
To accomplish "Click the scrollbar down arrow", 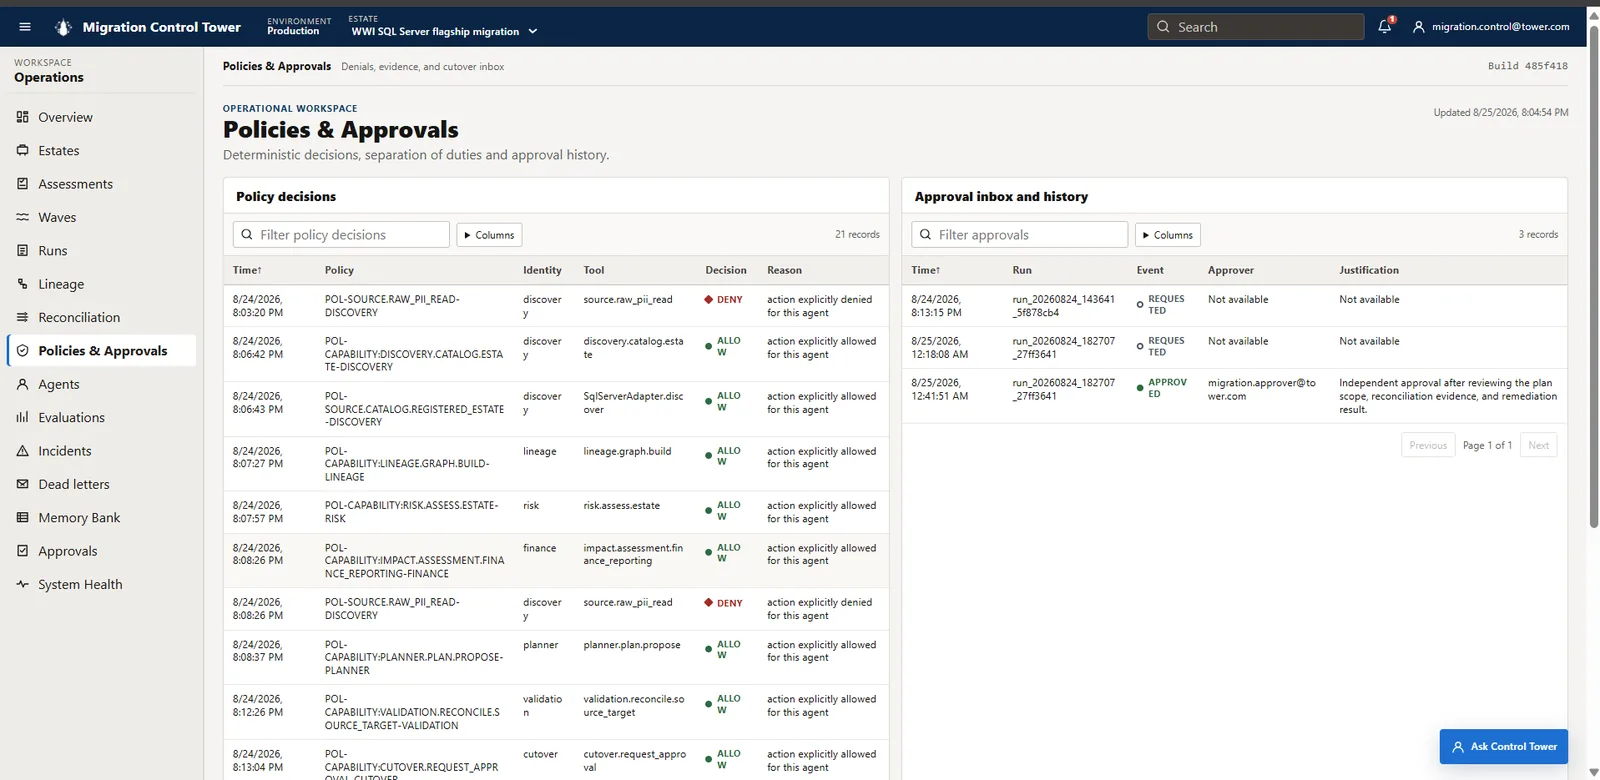I will [x=1594, y=772].
